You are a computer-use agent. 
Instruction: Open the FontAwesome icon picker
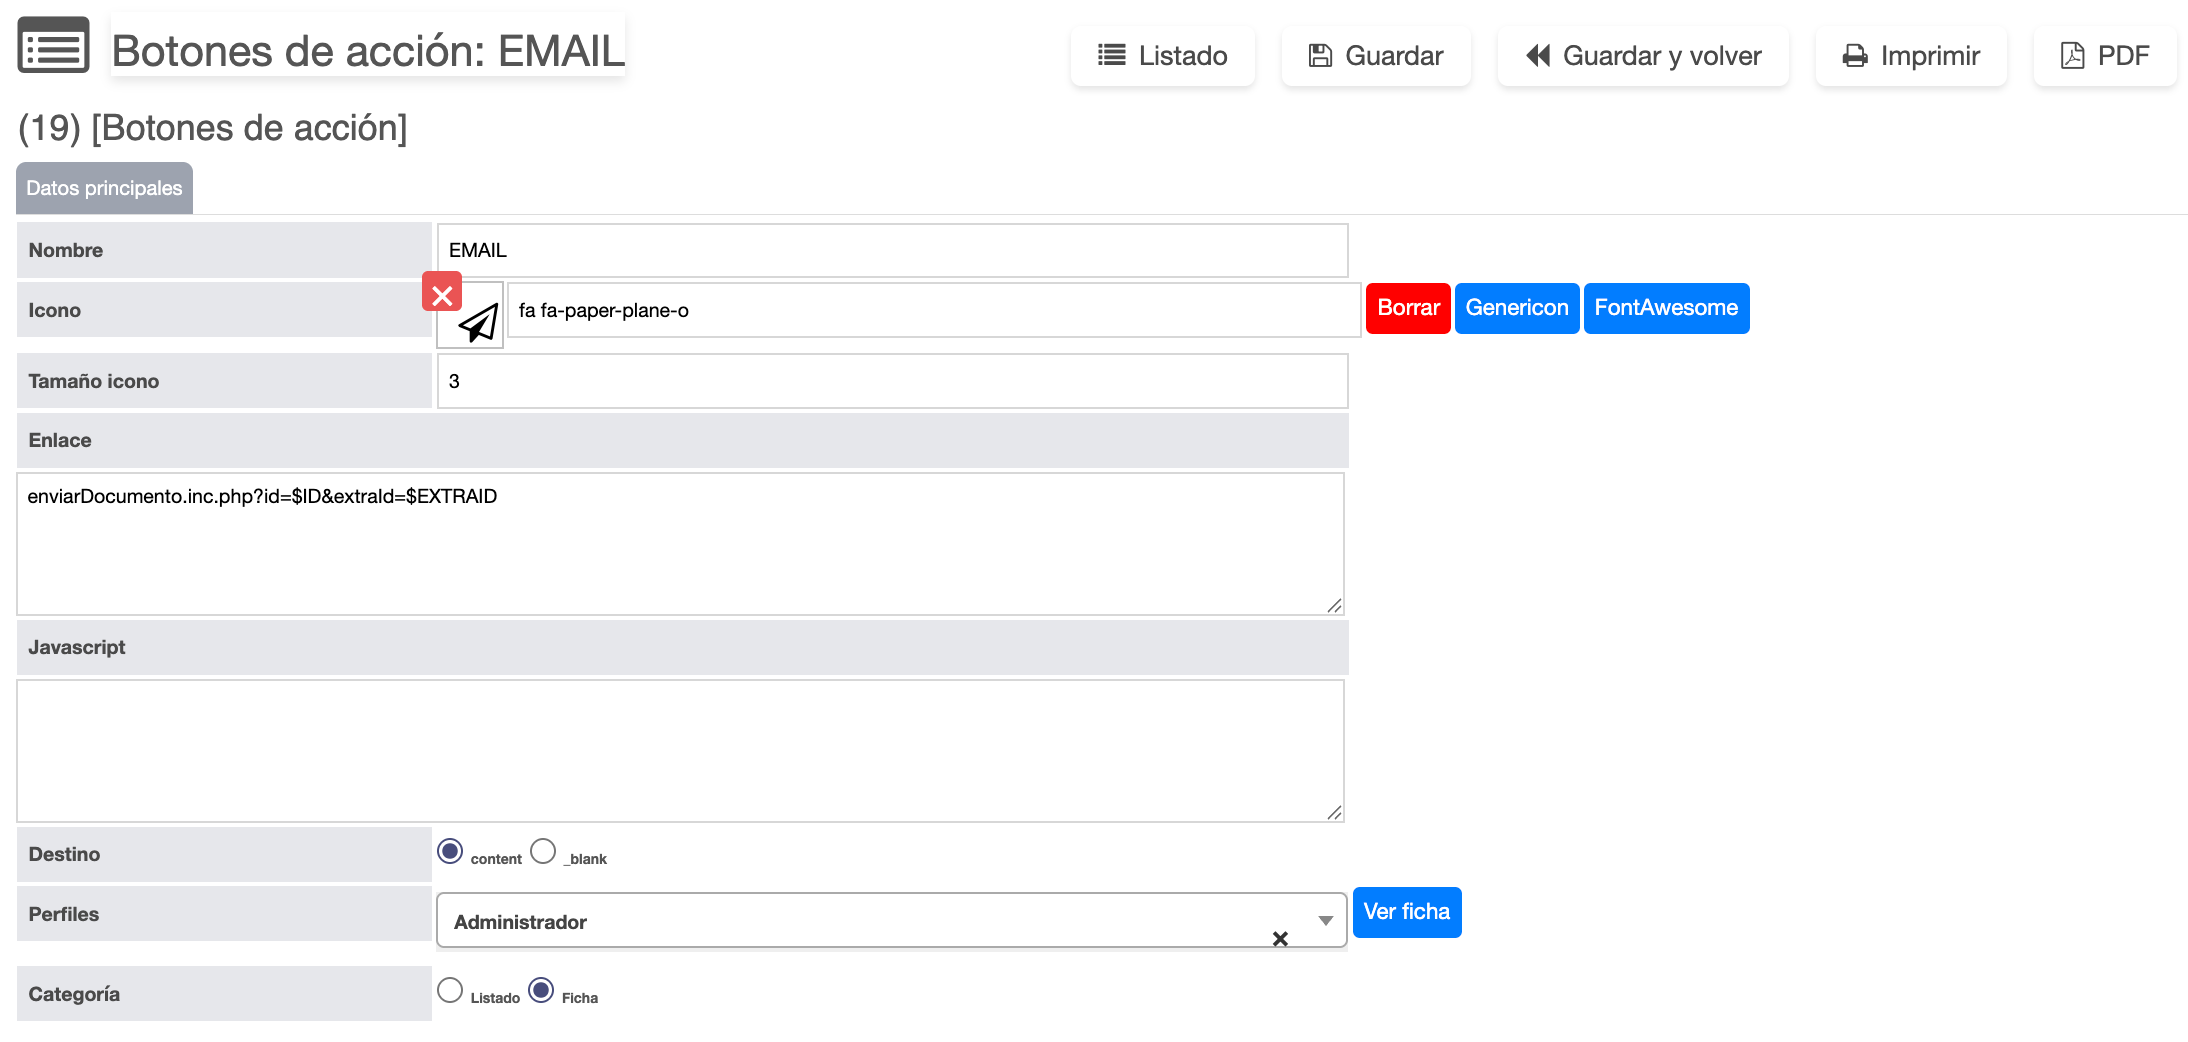click(x=1665, y=308)
